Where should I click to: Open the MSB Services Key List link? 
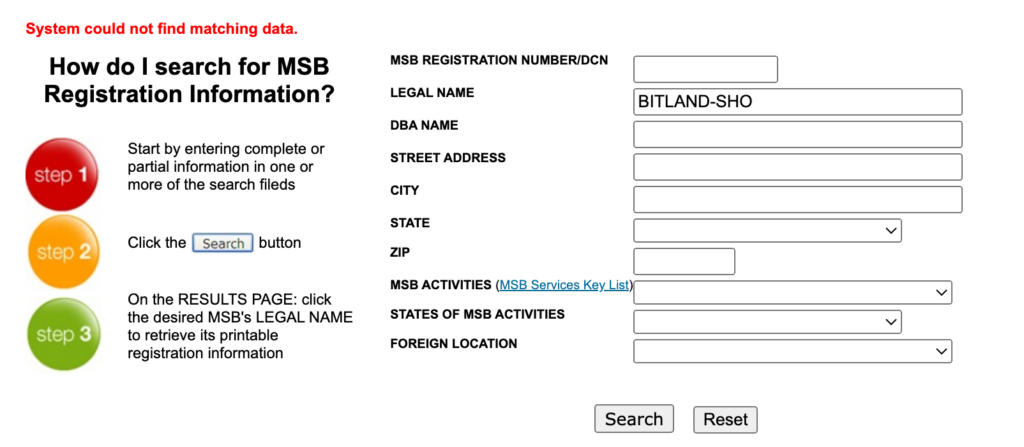(x=564, y=285)
